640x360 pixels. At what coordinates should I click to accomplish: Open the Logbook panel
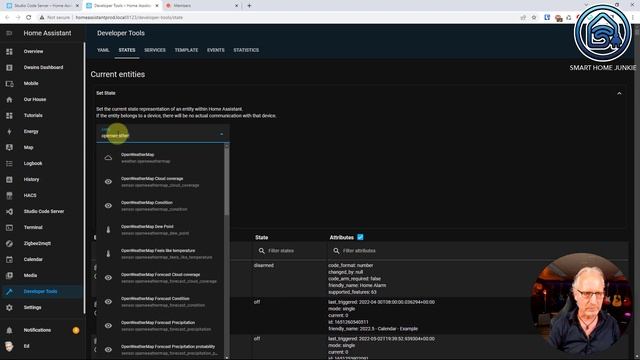click(x=33, y=163)
